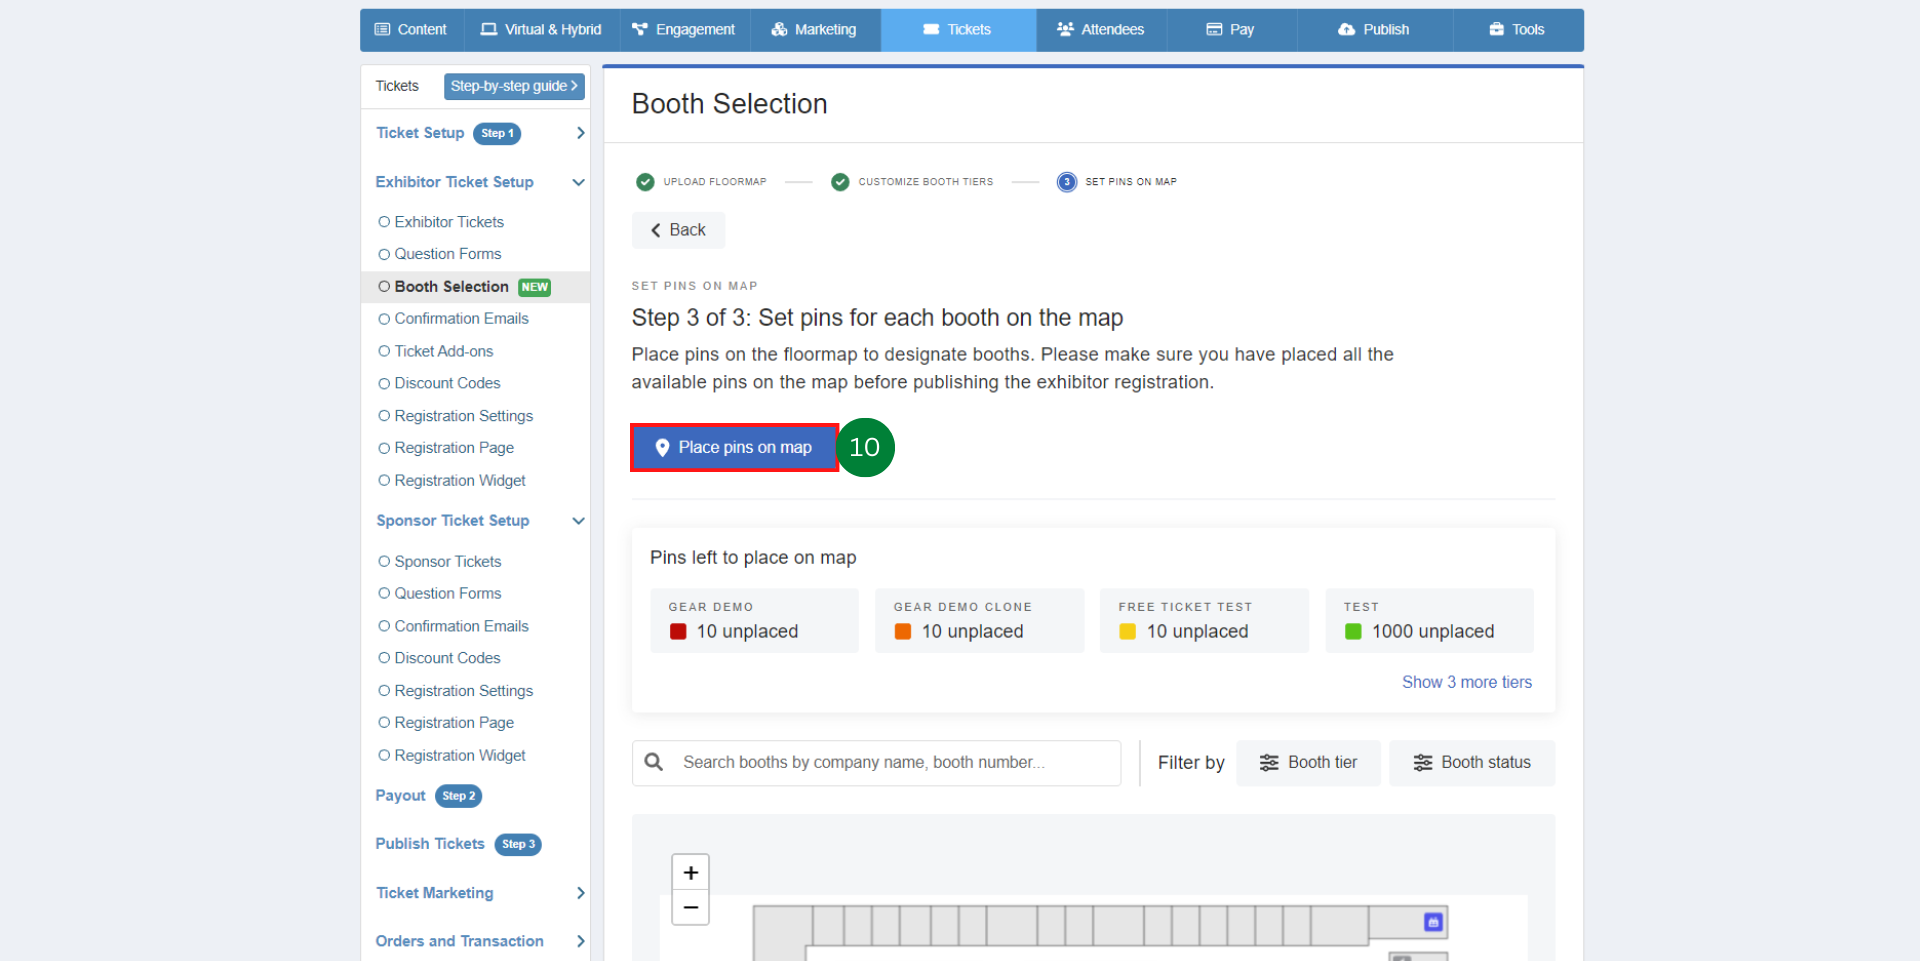Open the Attendees tab
Viewport: 1920px width, 961px height.
tap(1101, 30)
